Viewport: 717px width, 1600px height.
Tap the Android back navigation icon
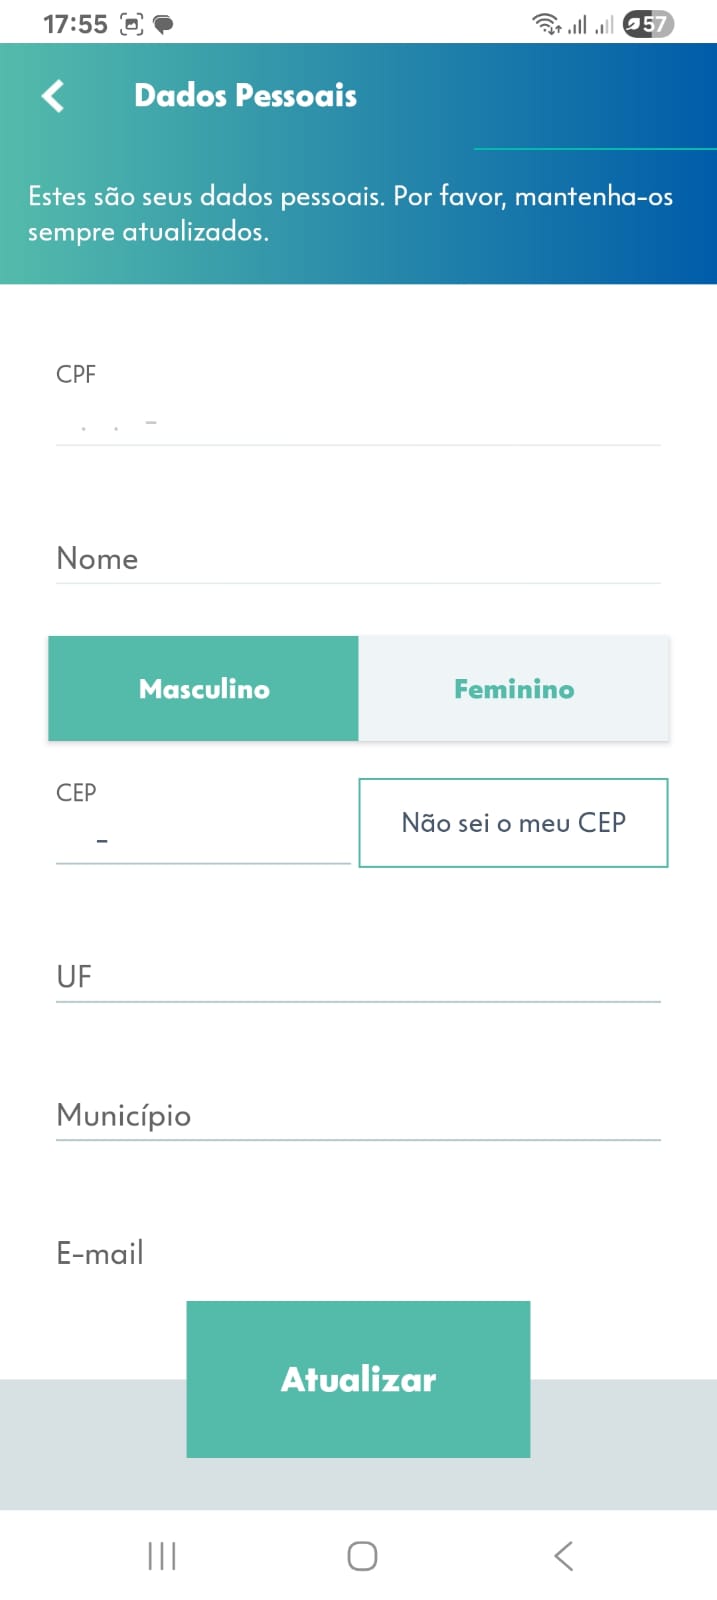tap(563, 1556)
